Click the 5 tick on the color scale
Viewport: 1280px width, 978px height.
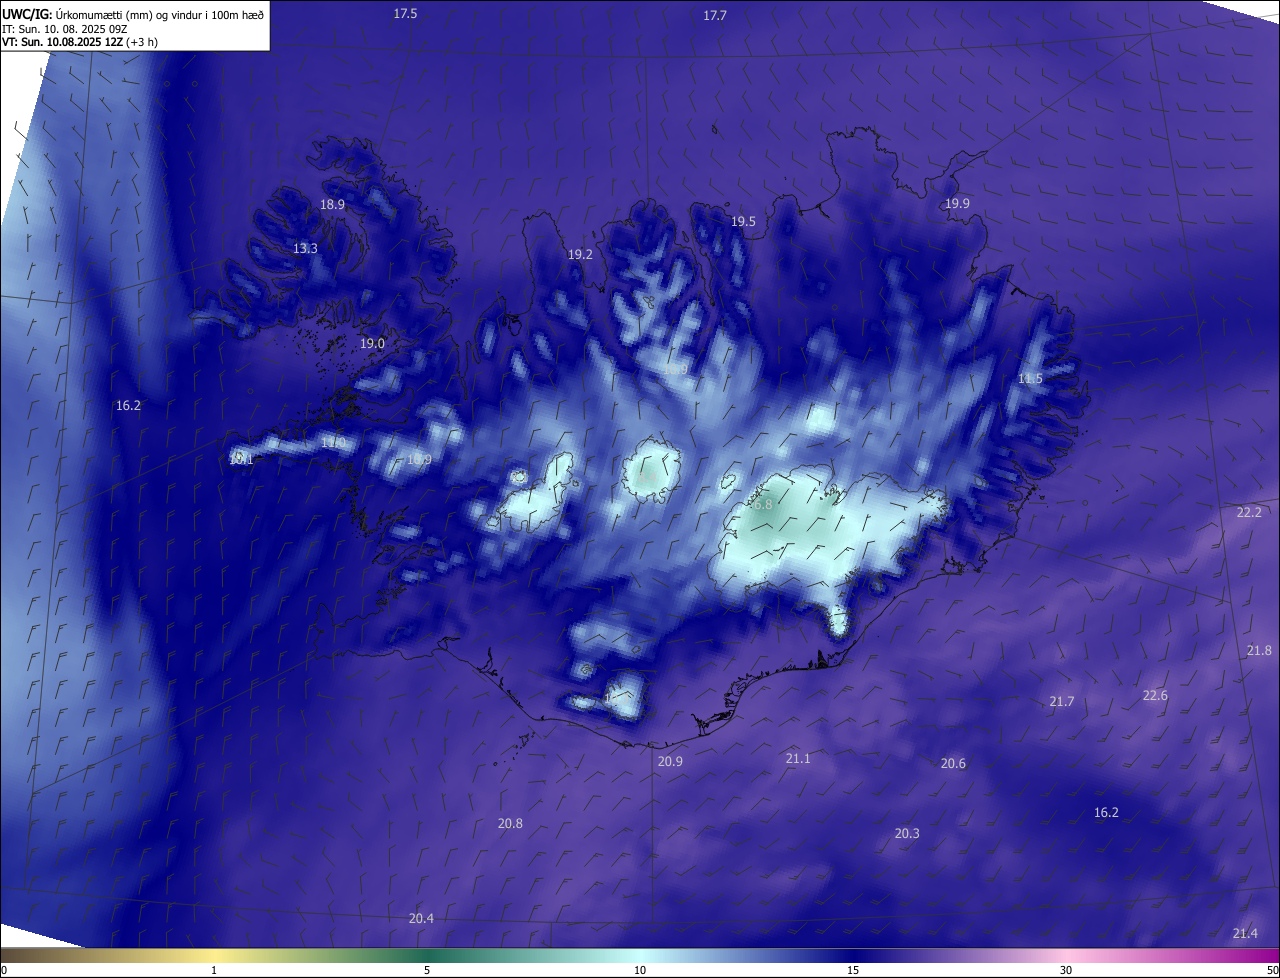point(427,971)
